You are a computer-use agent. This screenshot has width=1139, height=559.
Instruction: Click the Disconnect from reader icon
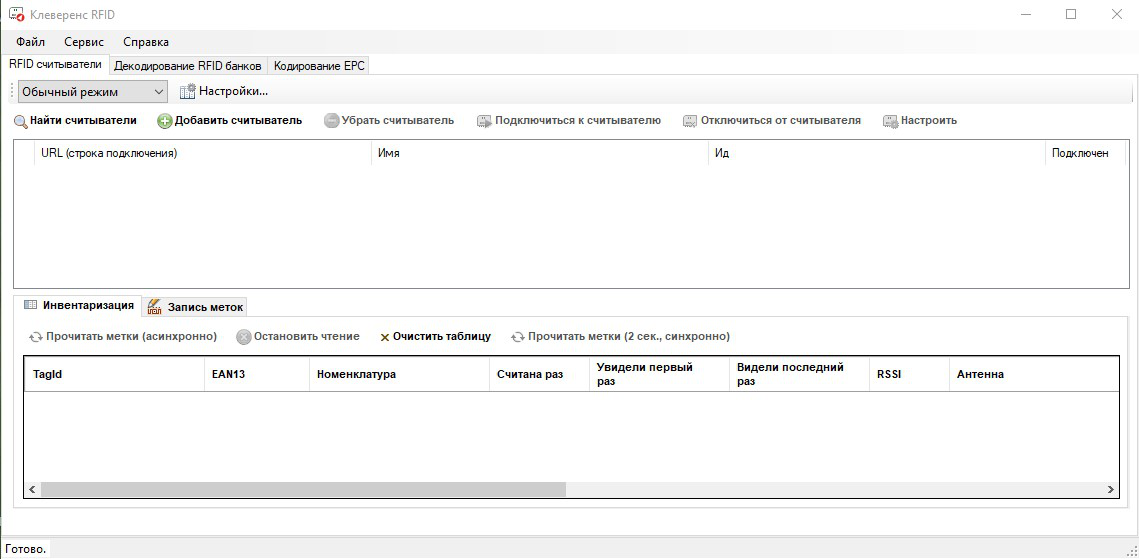click(x=690, y=121)
